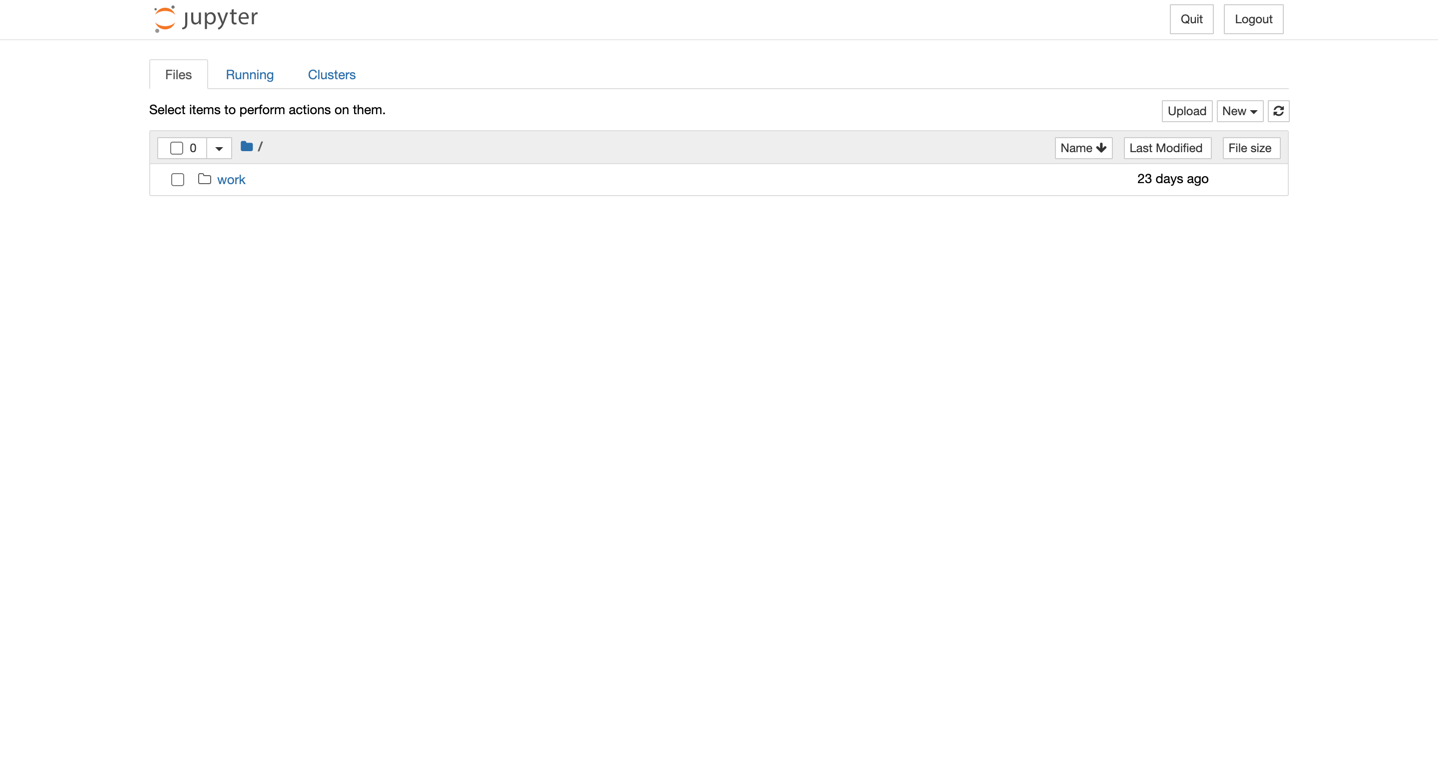Tick the select-all checkbox in the header

[177, 148]
